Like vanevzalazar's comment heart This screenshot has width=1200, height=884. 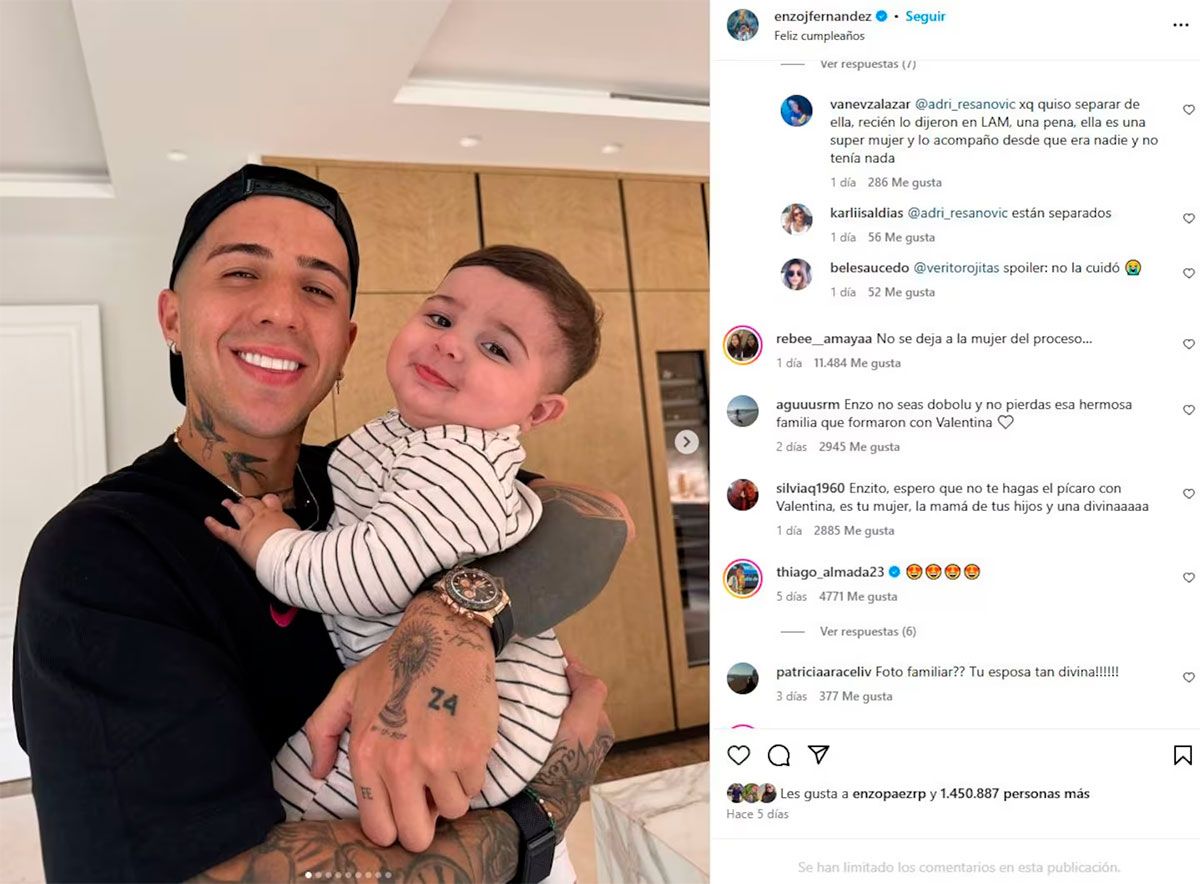click(x=1189, y=110)
